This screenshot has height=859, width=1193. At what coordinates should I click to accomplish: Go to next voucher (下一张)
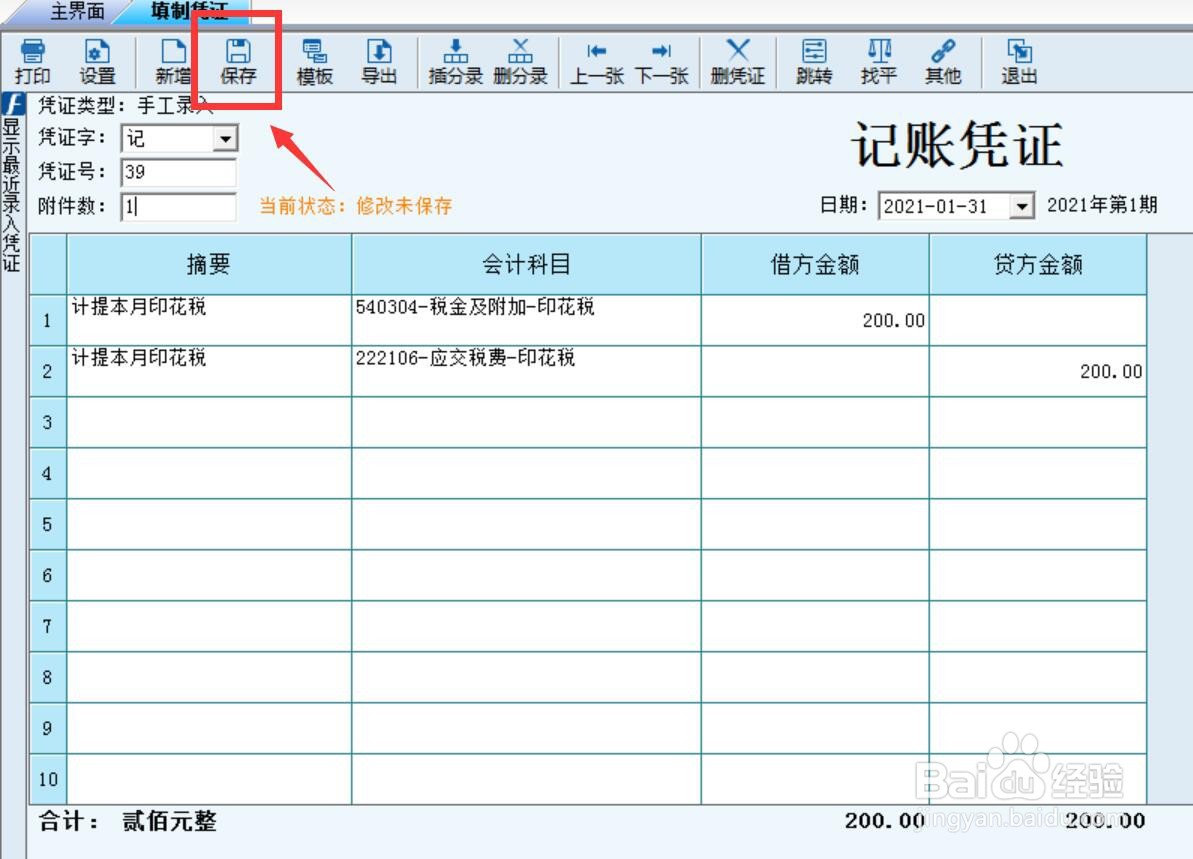[661, 62]
